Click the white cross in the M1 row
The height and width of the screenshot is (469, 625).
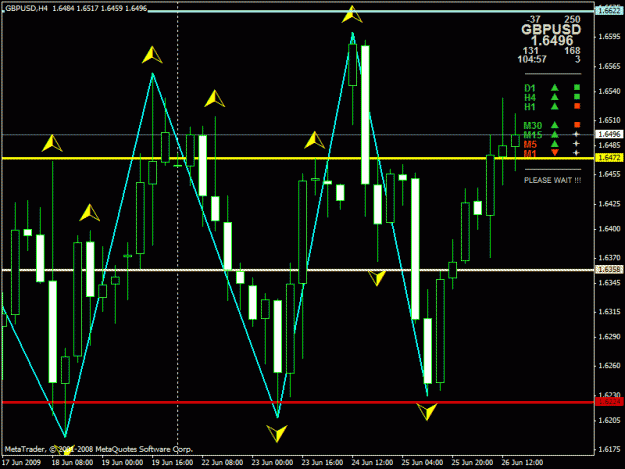coord(576,153)
